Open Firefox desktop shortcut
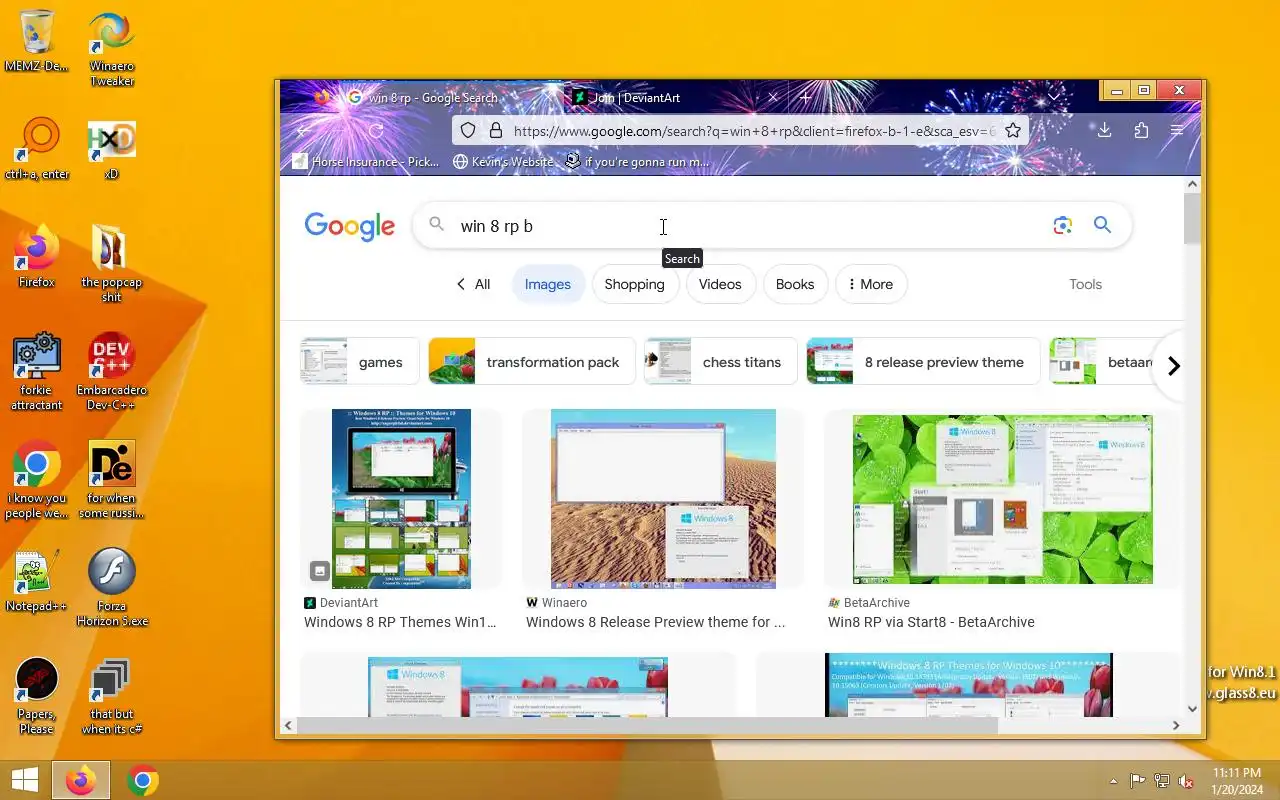1280x800 pixels. pos(37,258)
